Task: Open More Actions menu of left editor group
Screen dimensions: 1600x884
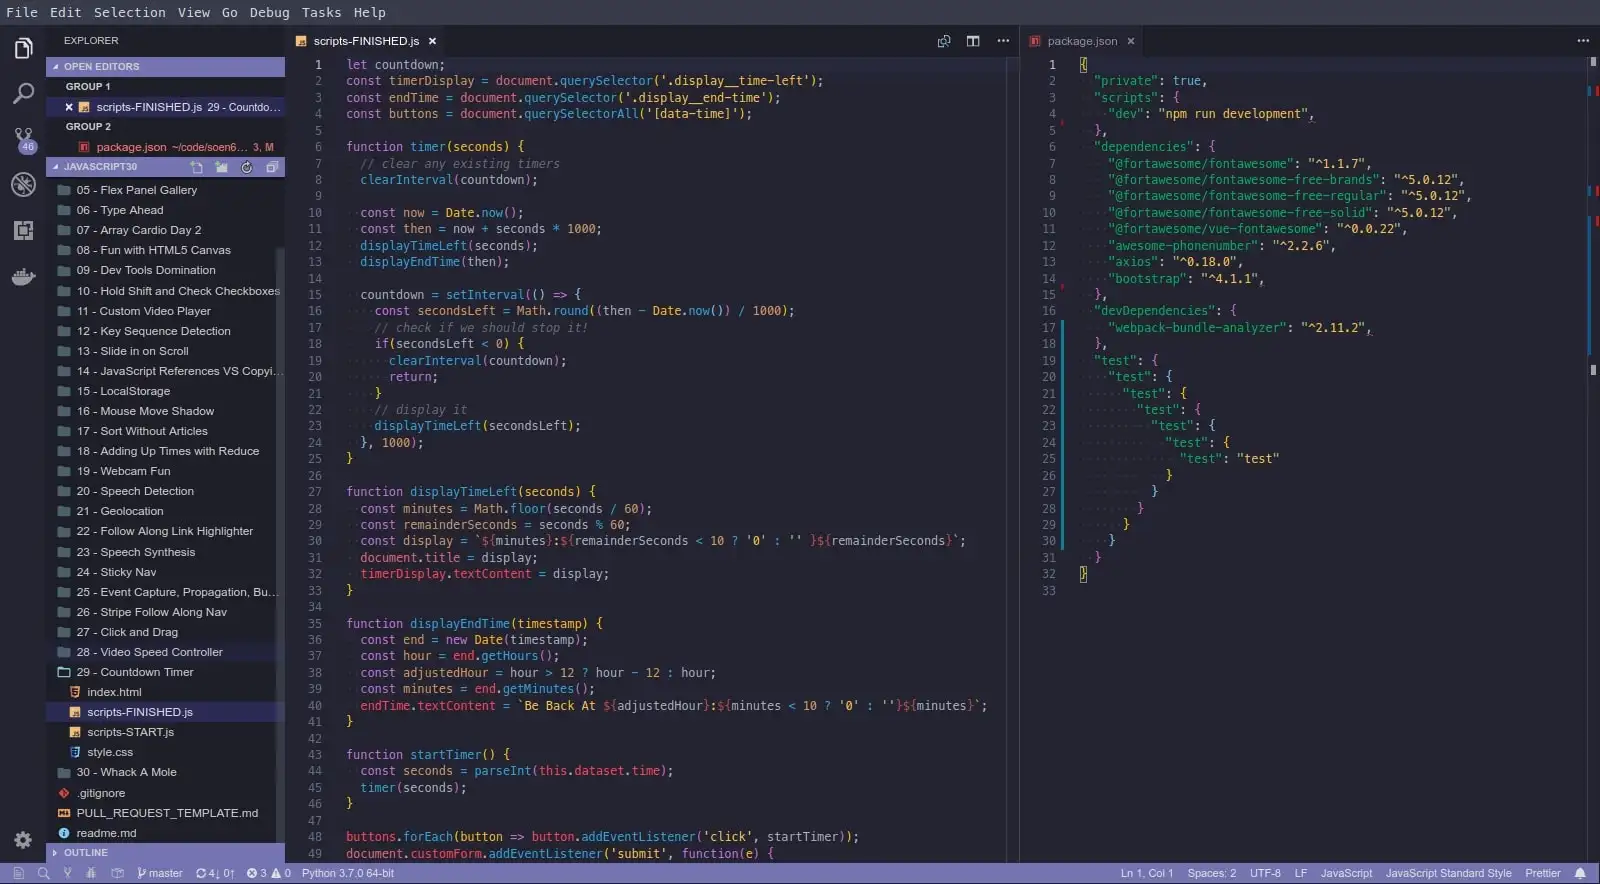Action: pos(1003,41)
